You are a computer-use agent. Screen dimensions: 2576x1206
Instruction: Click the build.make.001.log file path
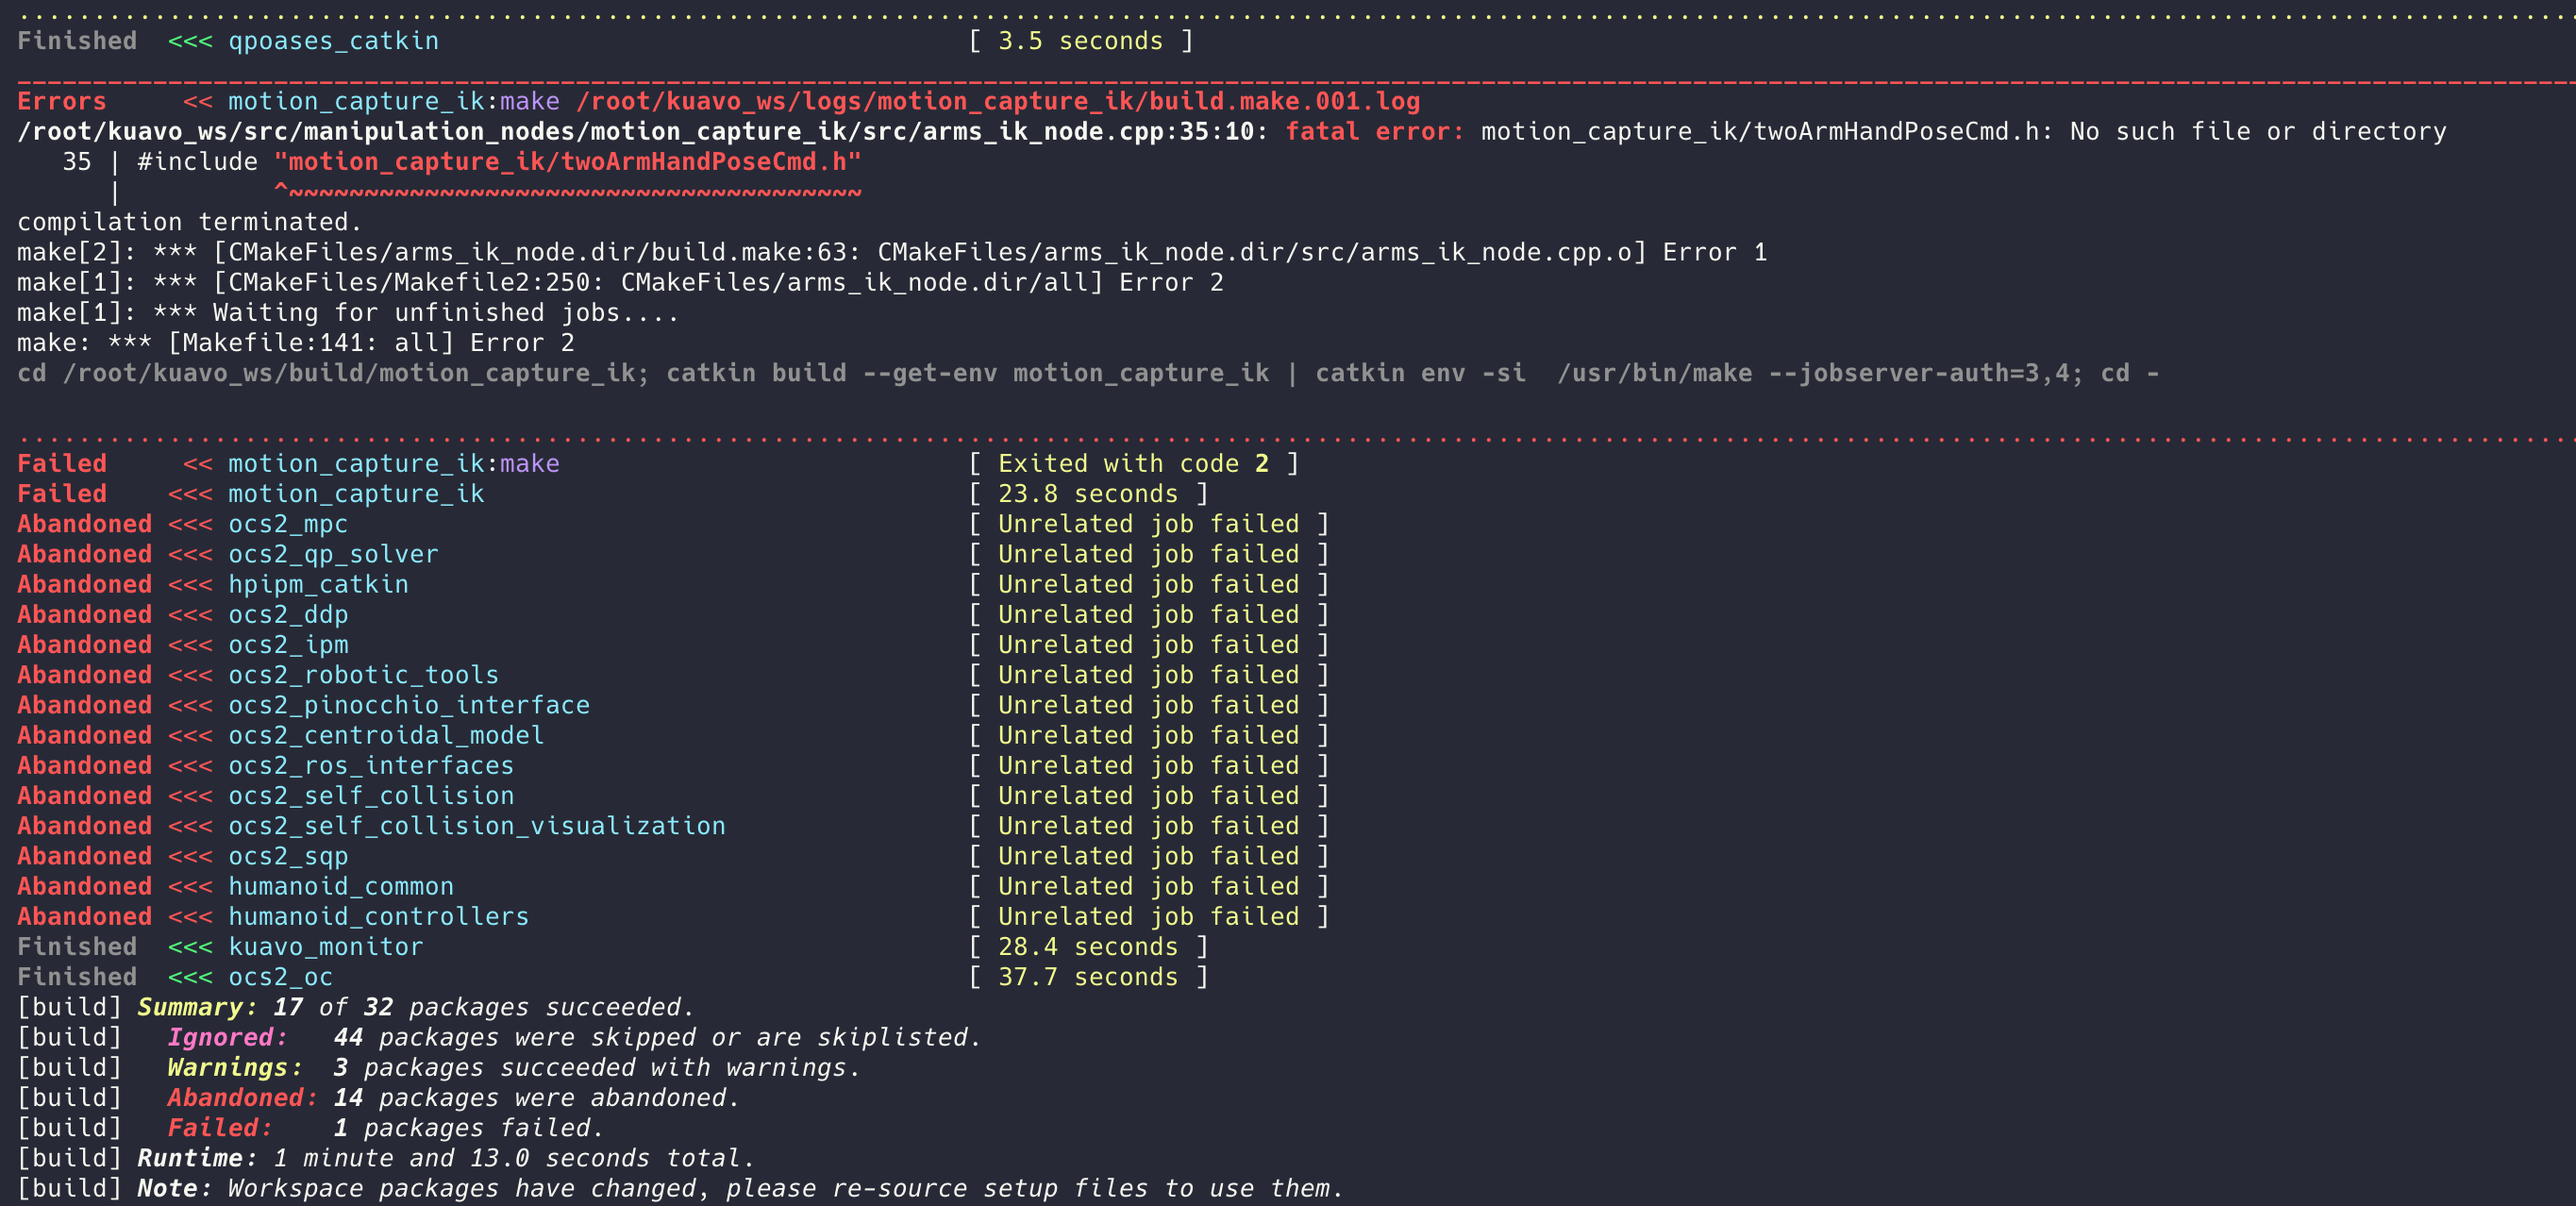tap(997, 101)
